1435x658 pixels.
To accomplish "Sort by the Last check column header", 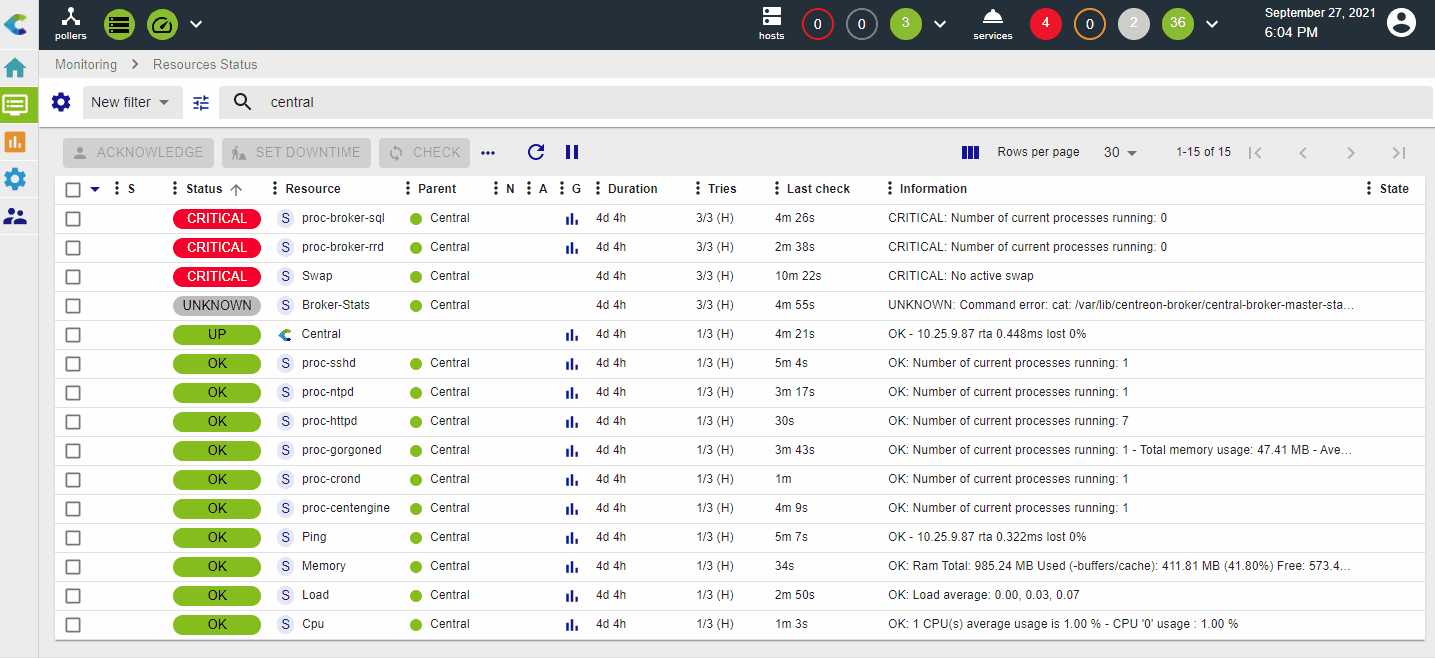I will coord(819,189).
